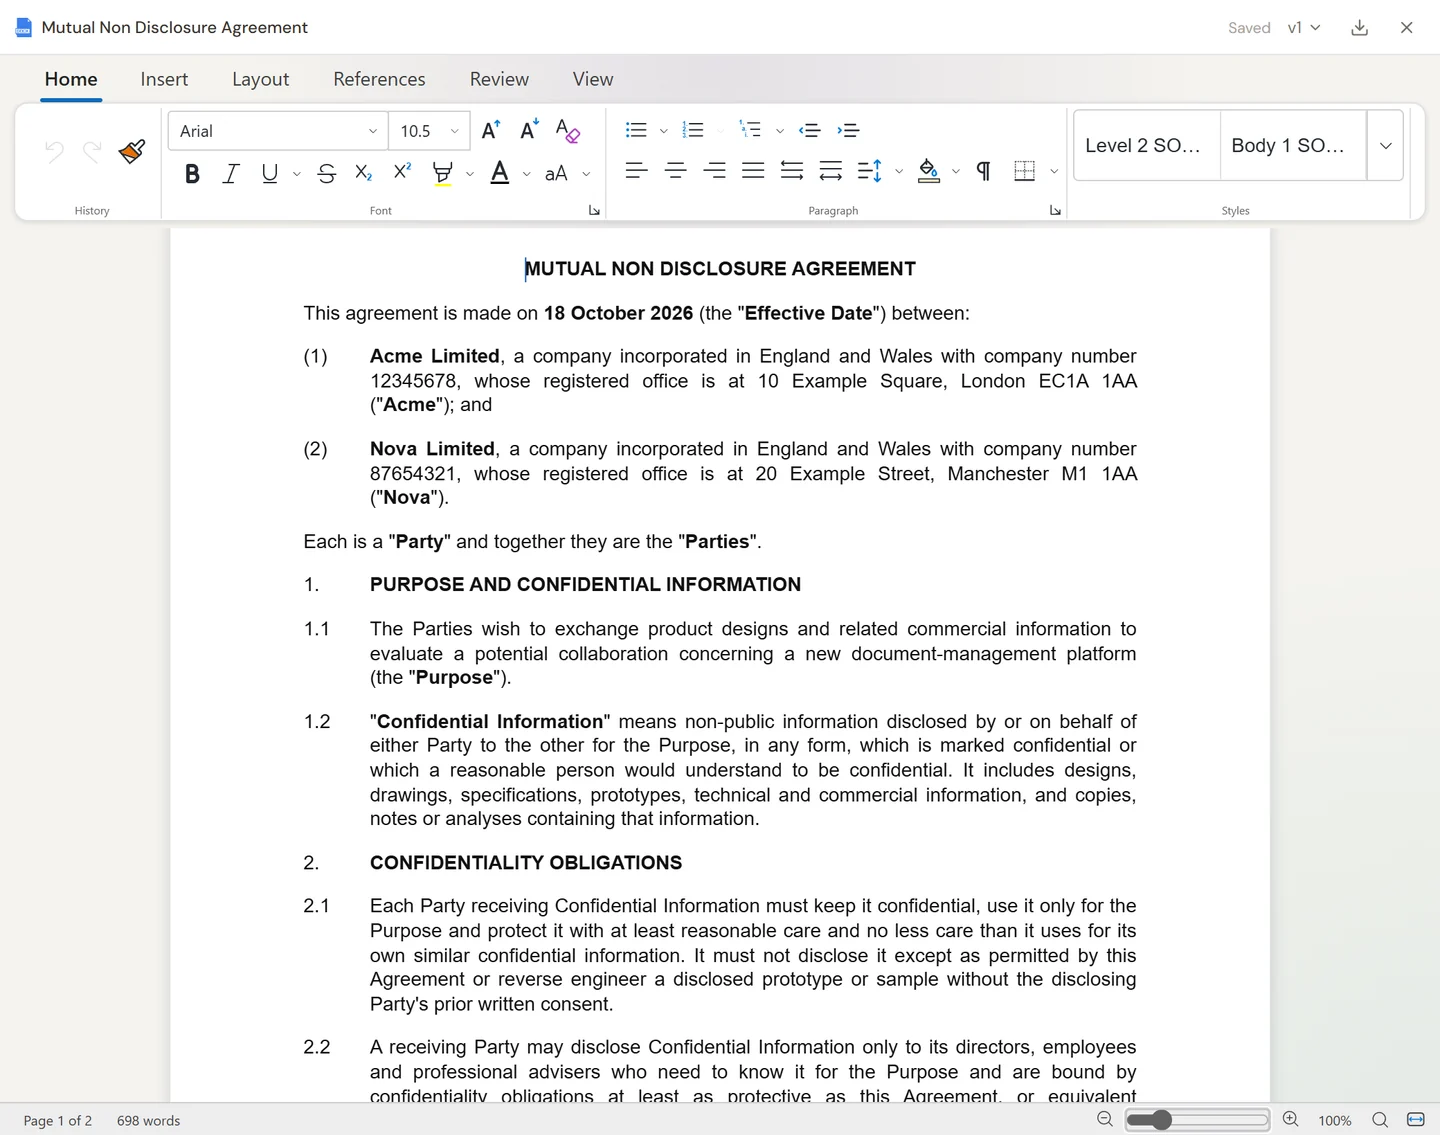The width and height of the screenshot is (1440, 1135).
Task: Click the document icon beside title
Action: [x=24, y=28]
